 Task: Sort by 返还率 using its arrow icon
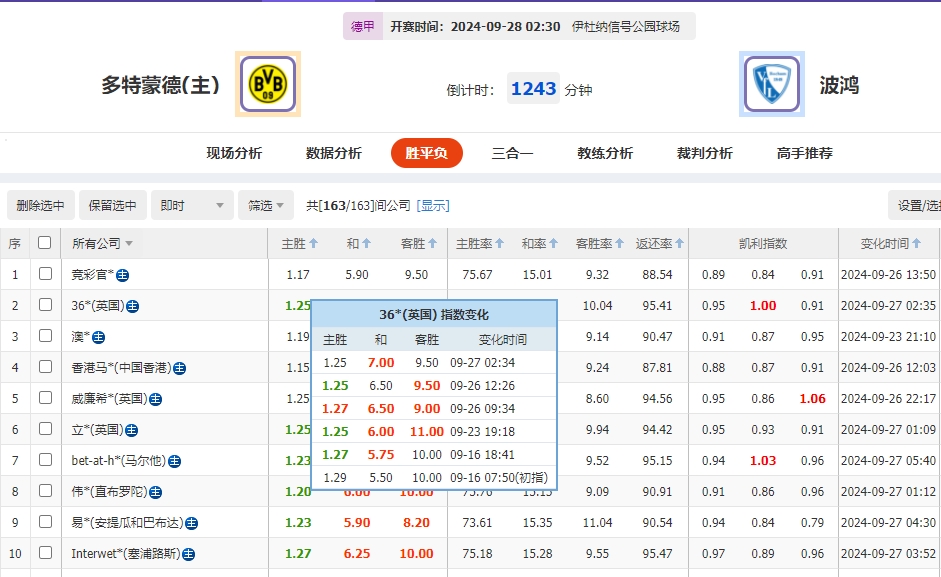678,242
